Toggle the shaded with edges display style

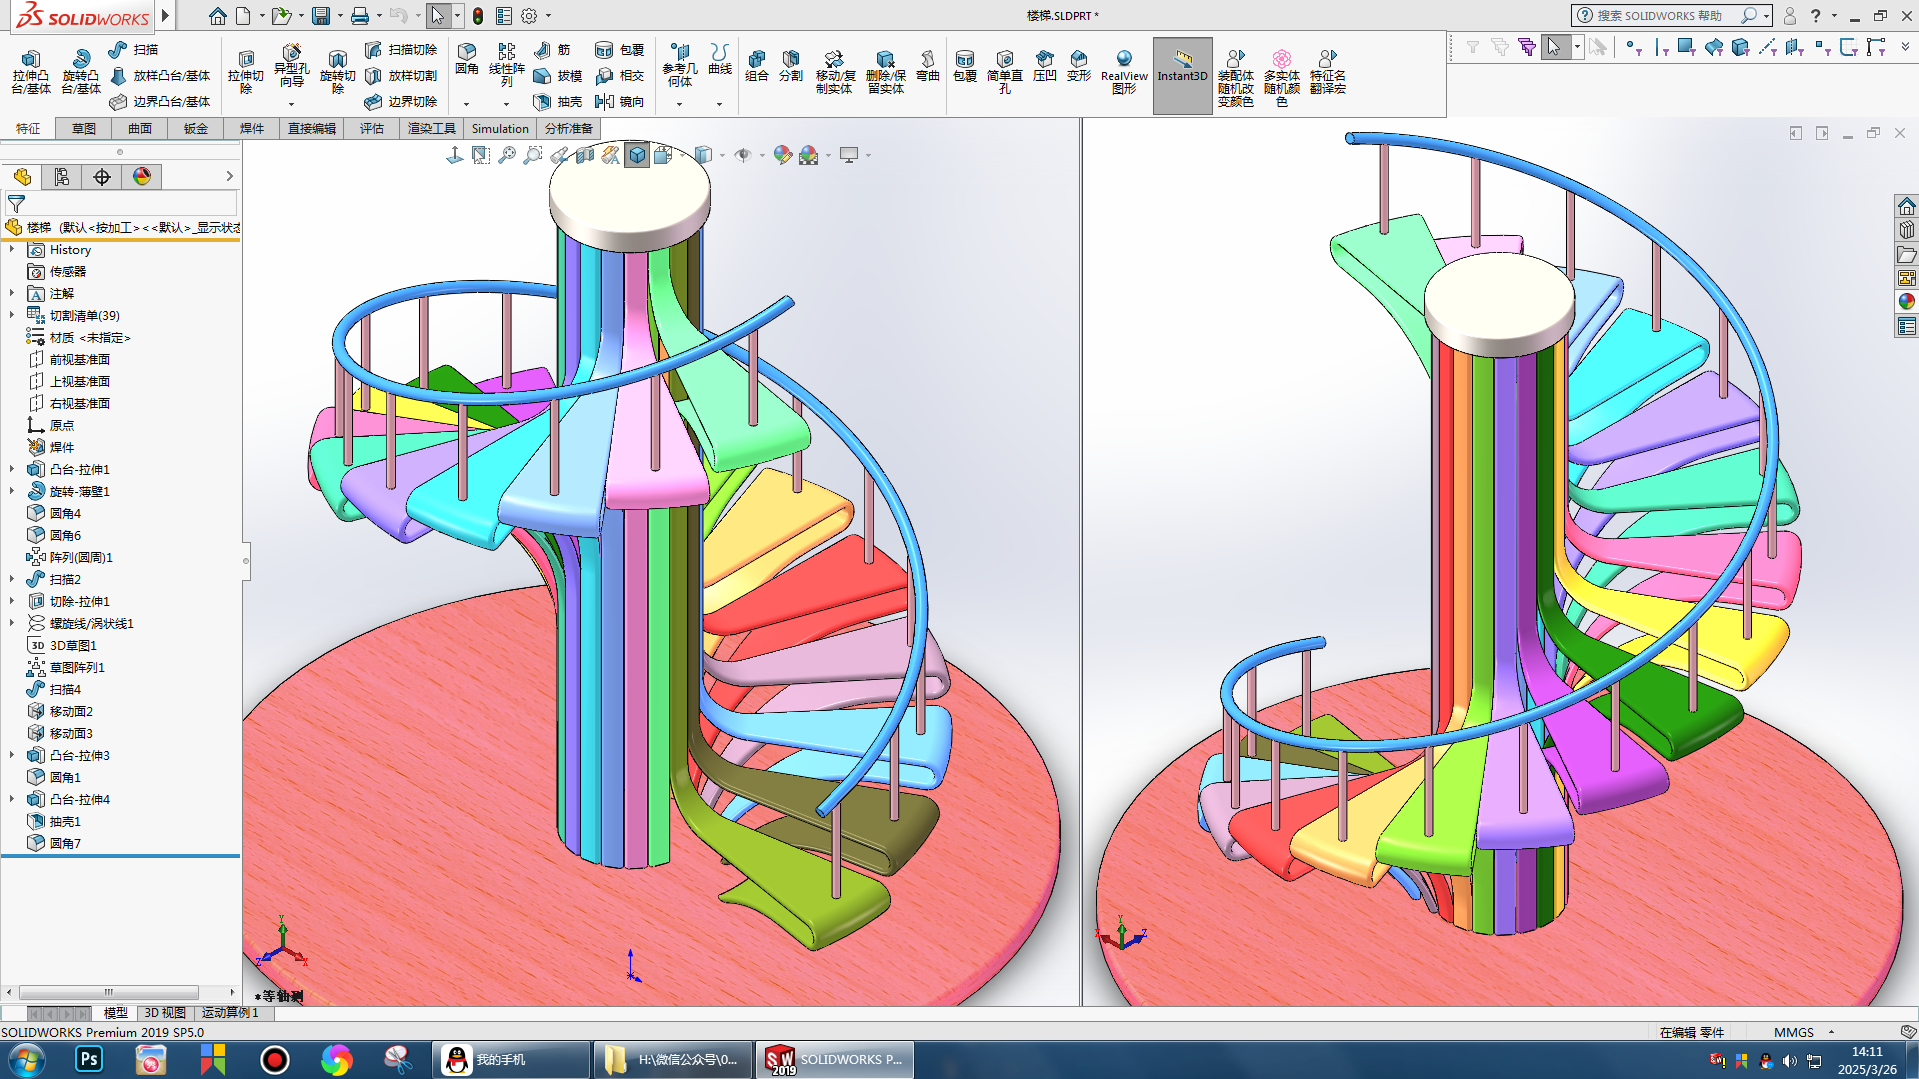tap(637, 155)
